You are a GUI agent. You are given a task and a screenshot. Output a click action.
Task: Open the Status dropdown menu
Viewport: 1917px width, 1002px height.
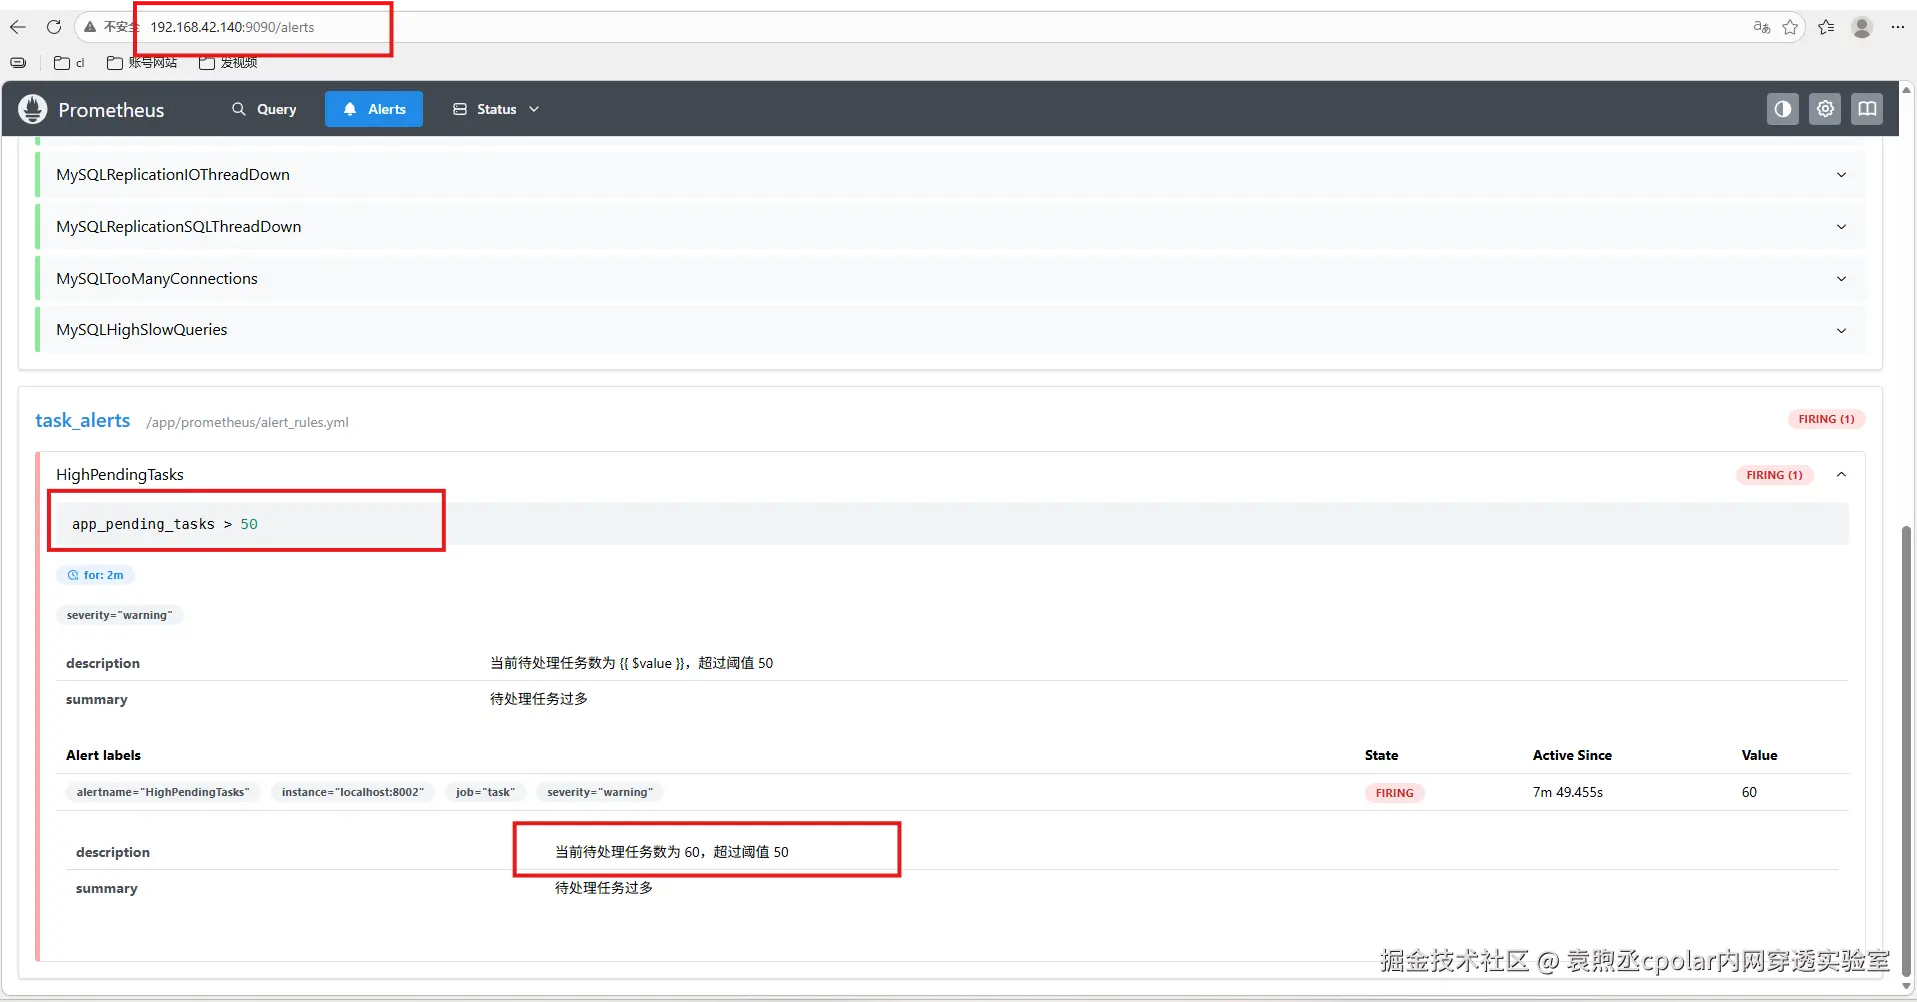[496, 109]
